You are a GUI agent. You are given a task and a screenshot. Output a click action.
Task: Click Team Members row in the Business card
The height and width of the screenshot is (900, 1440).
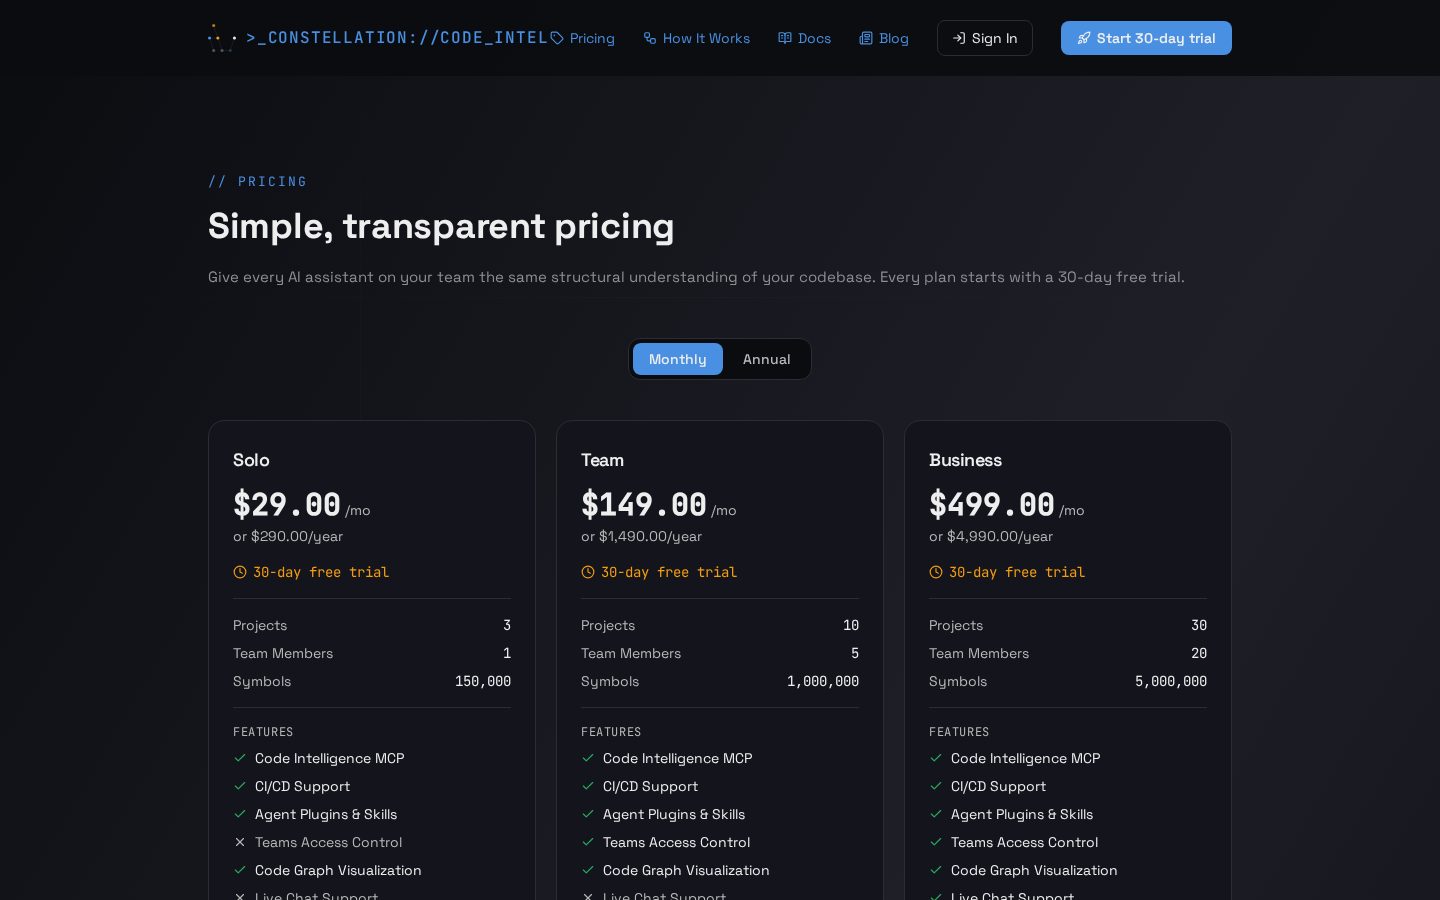[x=1068, y=653]
